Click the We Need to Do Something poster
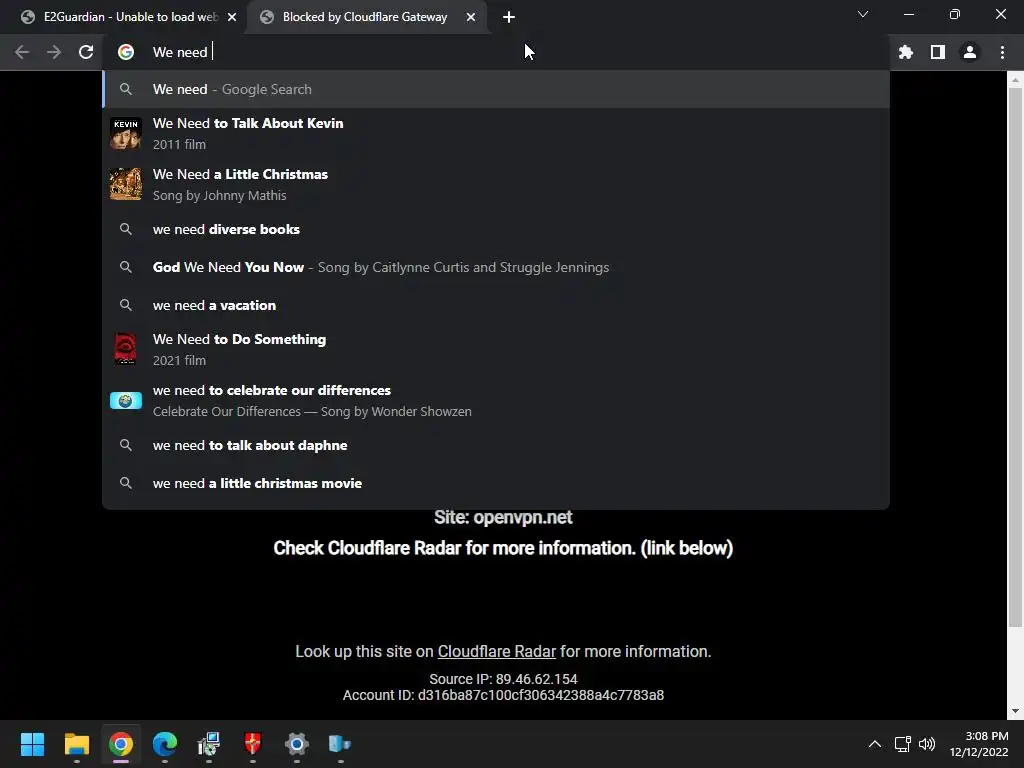 coord(126,349)
